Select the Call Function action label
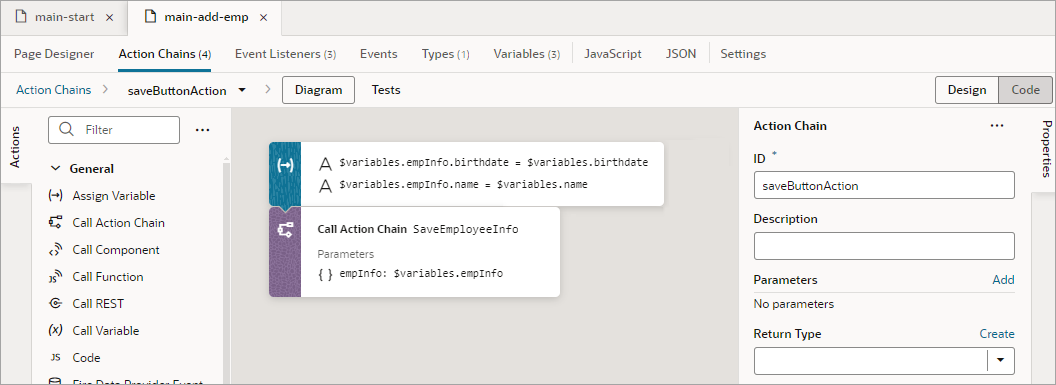The height and width of the screenshot is (385, 1056). tap(108, 277)
